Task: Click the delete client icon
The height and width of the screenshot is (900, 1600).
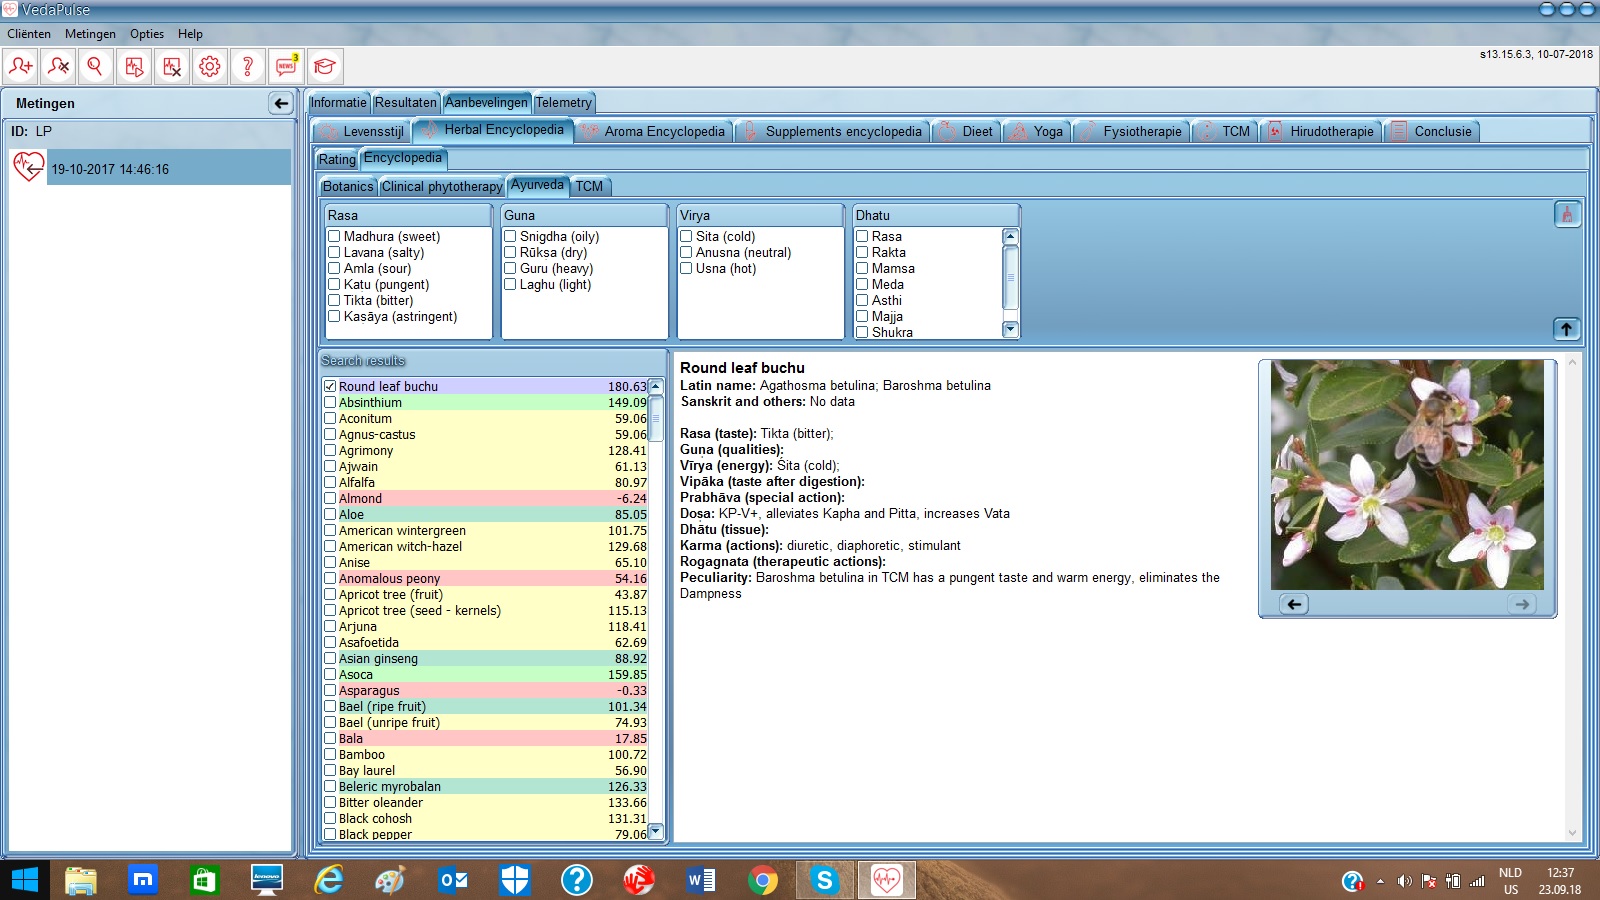Action: [58, 67]
